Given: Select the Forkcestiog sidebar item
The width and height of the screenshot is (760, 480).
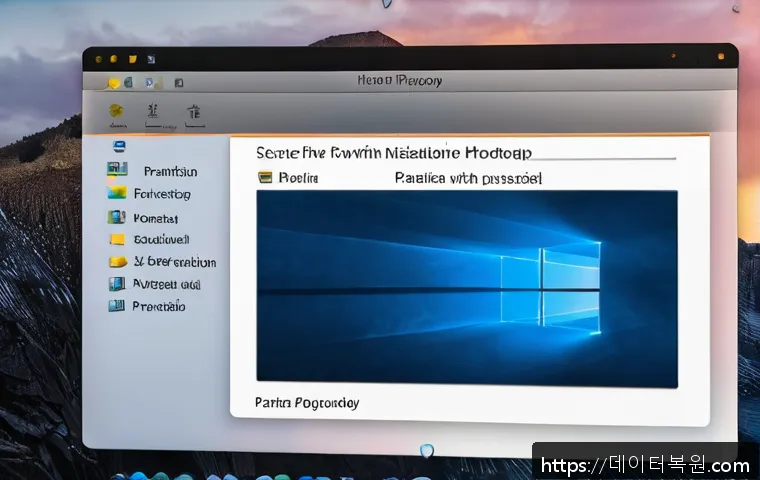Looking at the screenshot, I should pos(161,194).
